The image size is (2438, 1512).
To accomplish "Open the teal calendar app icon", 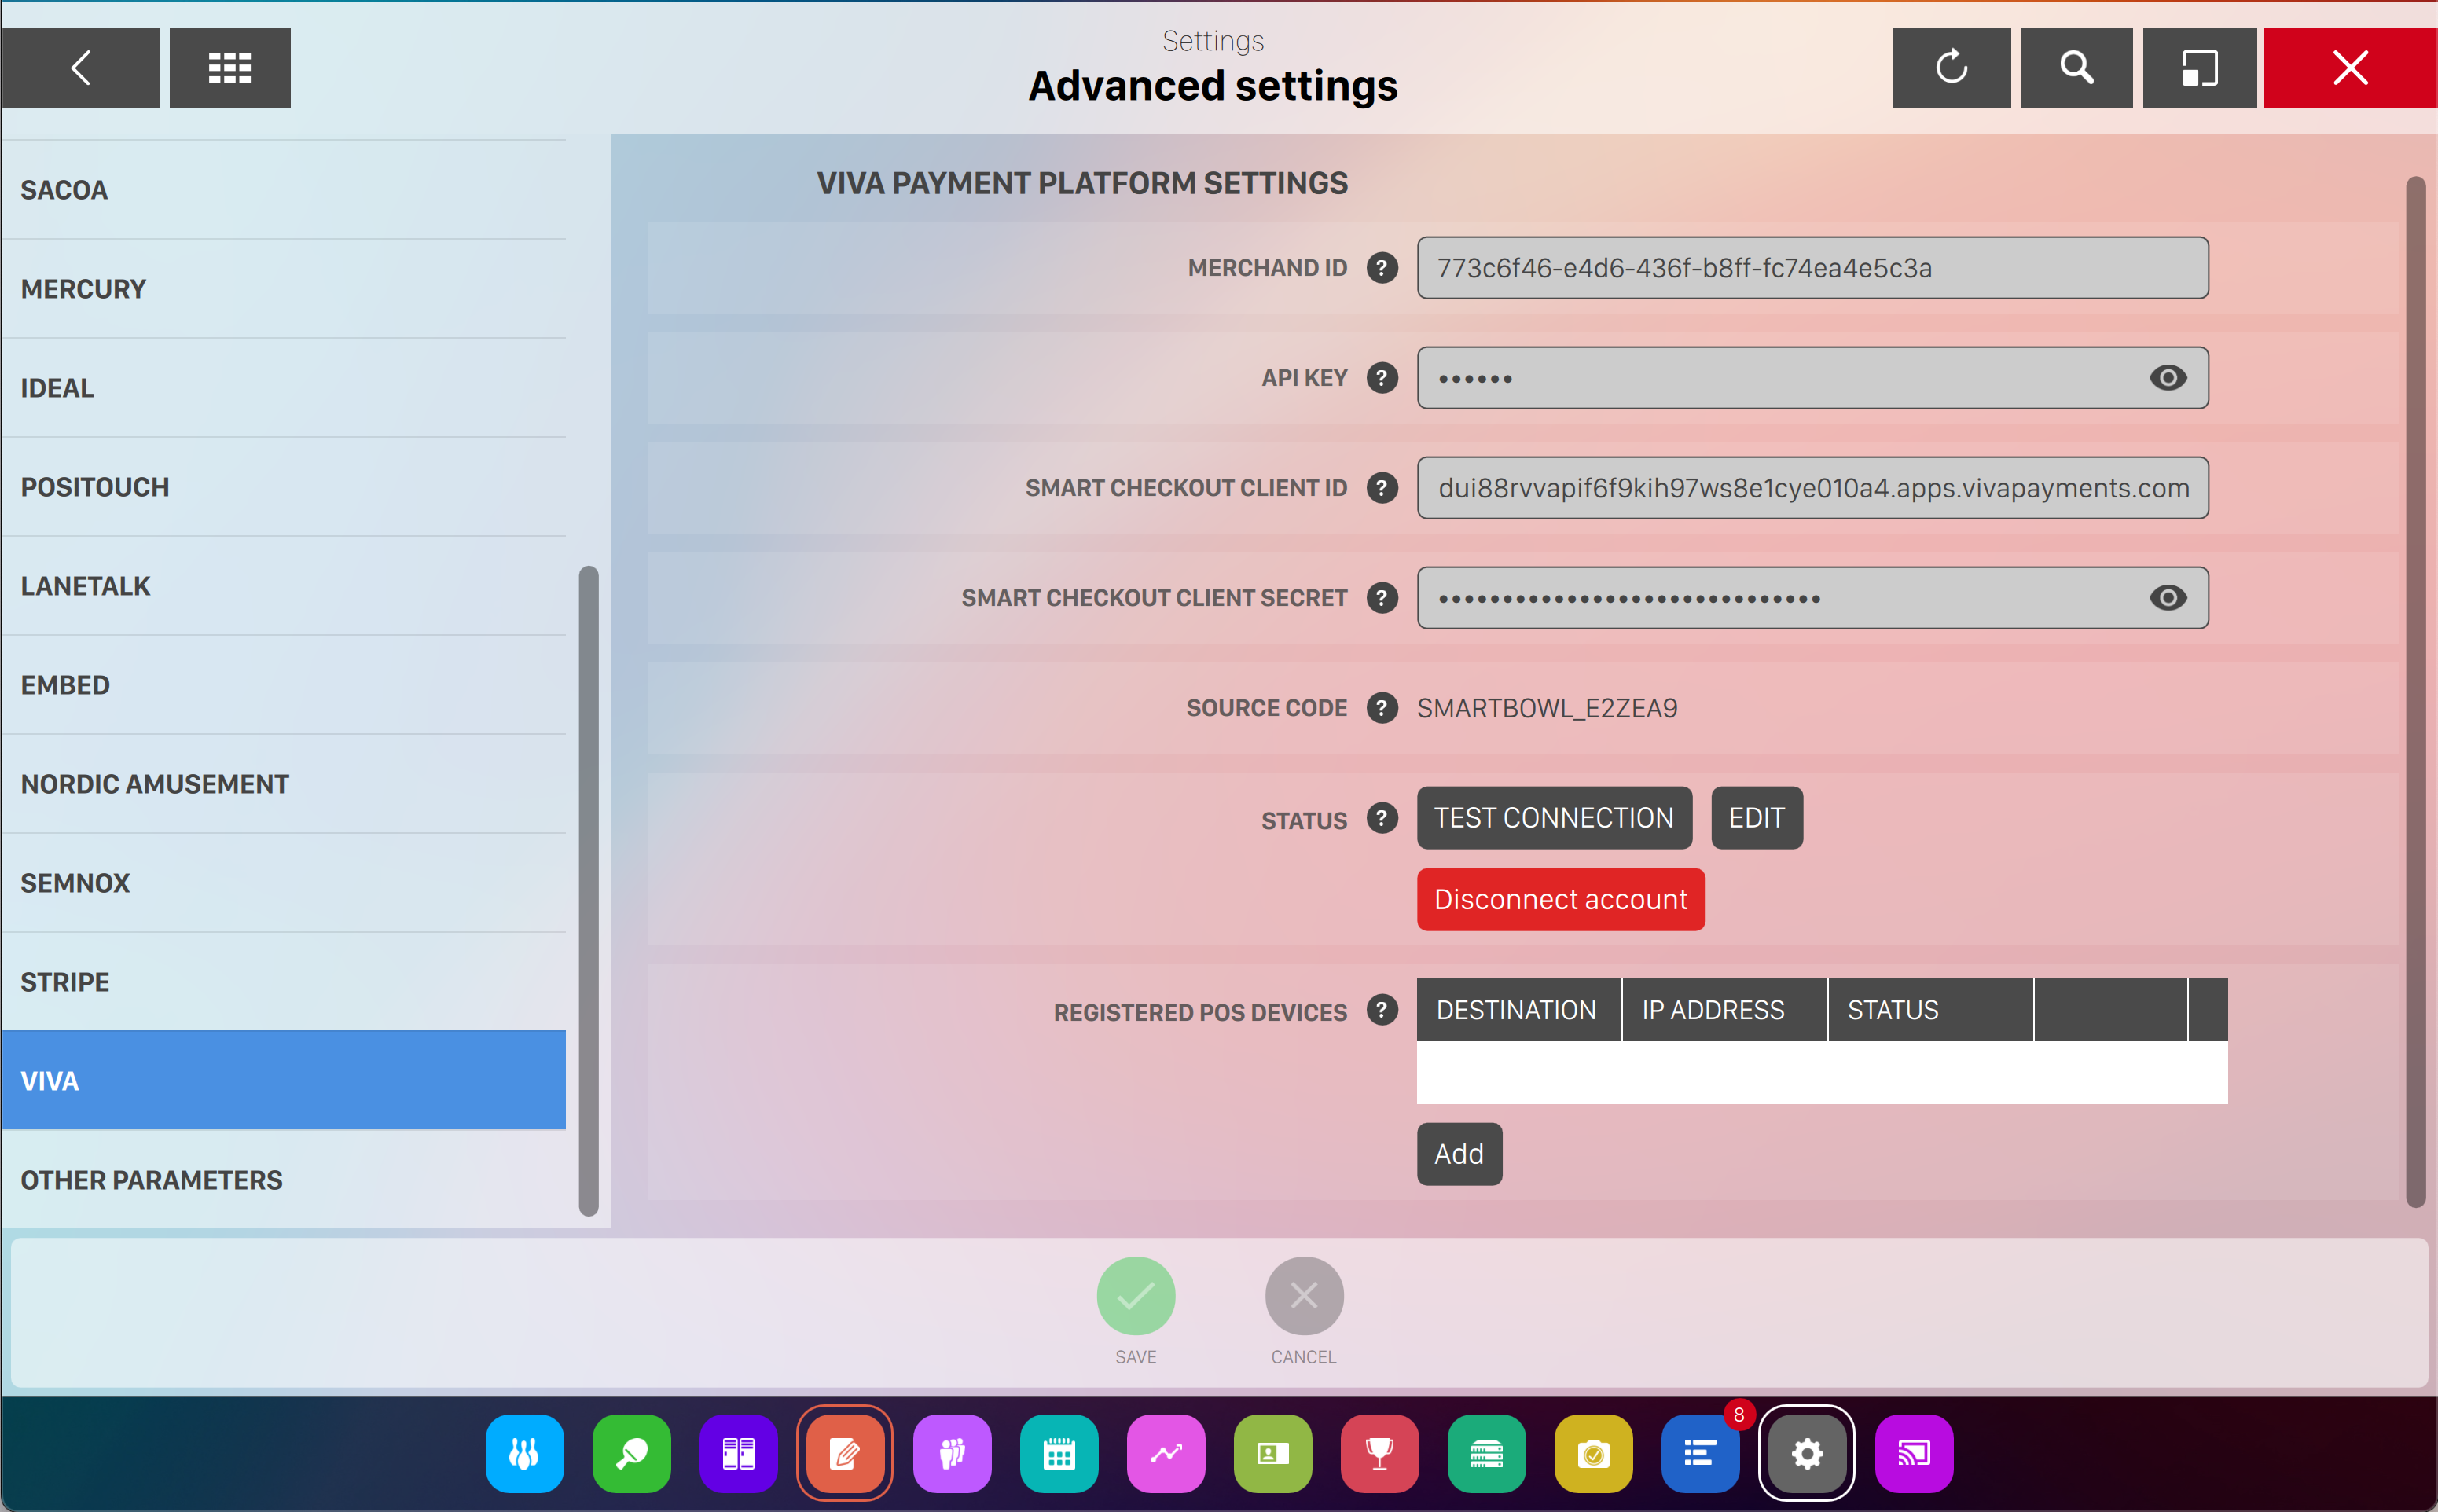I will (x=1058, y=1453).
